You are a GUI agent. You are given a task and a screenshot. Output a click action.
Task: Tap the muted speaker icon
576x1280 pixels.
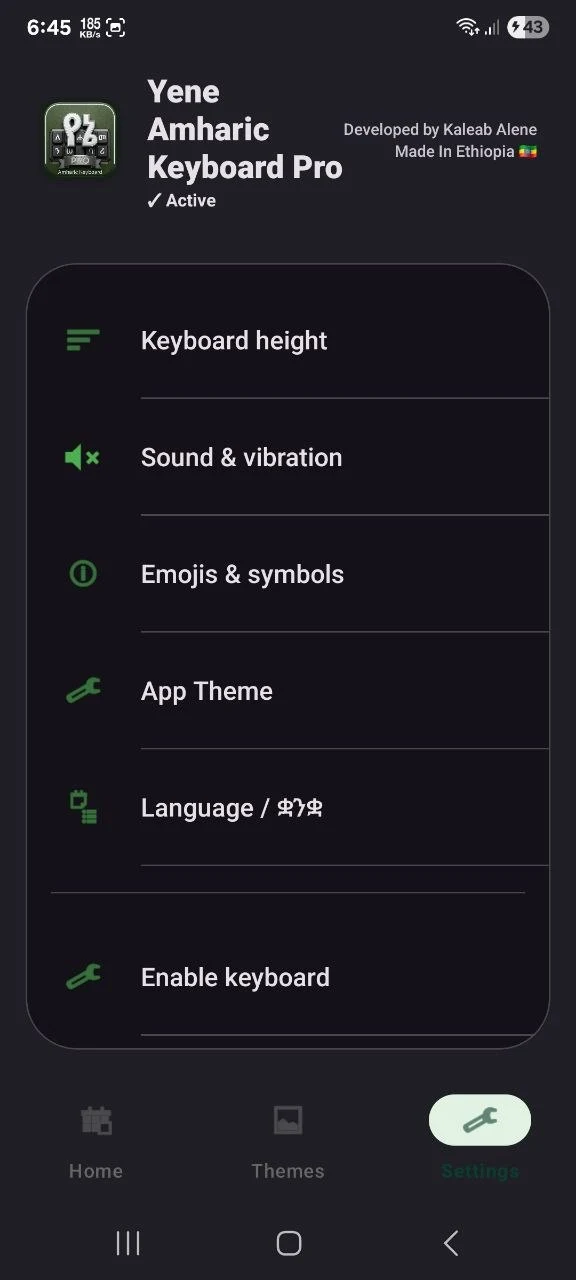point(82,458)
